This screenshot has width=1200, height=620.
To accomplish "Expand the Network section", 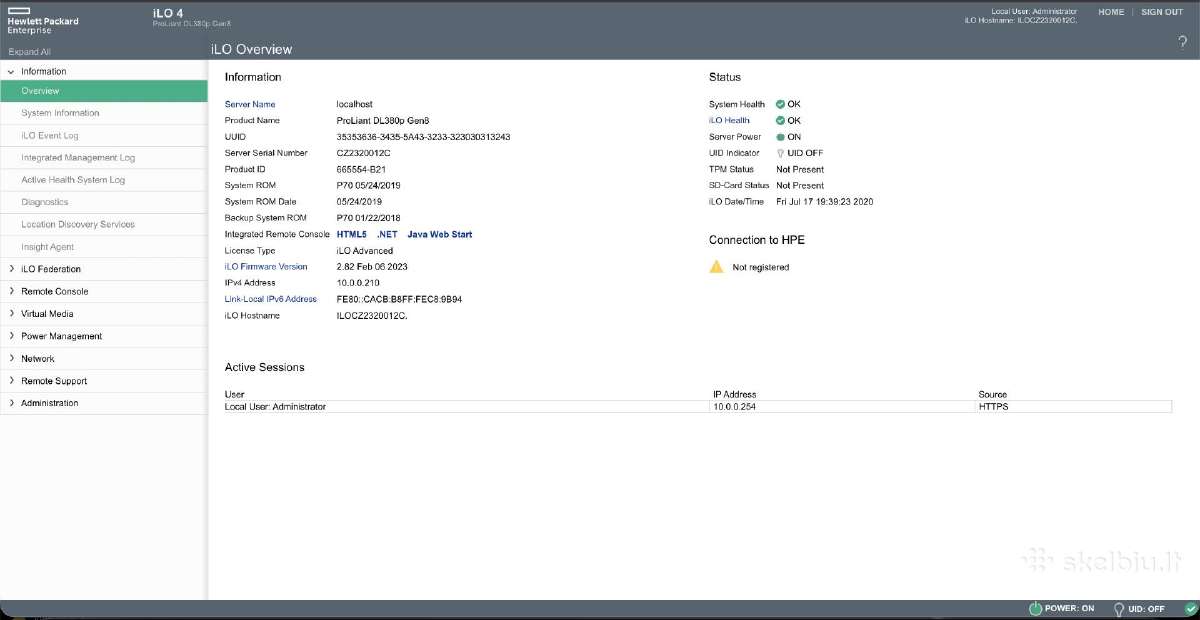I will (11, 358).
